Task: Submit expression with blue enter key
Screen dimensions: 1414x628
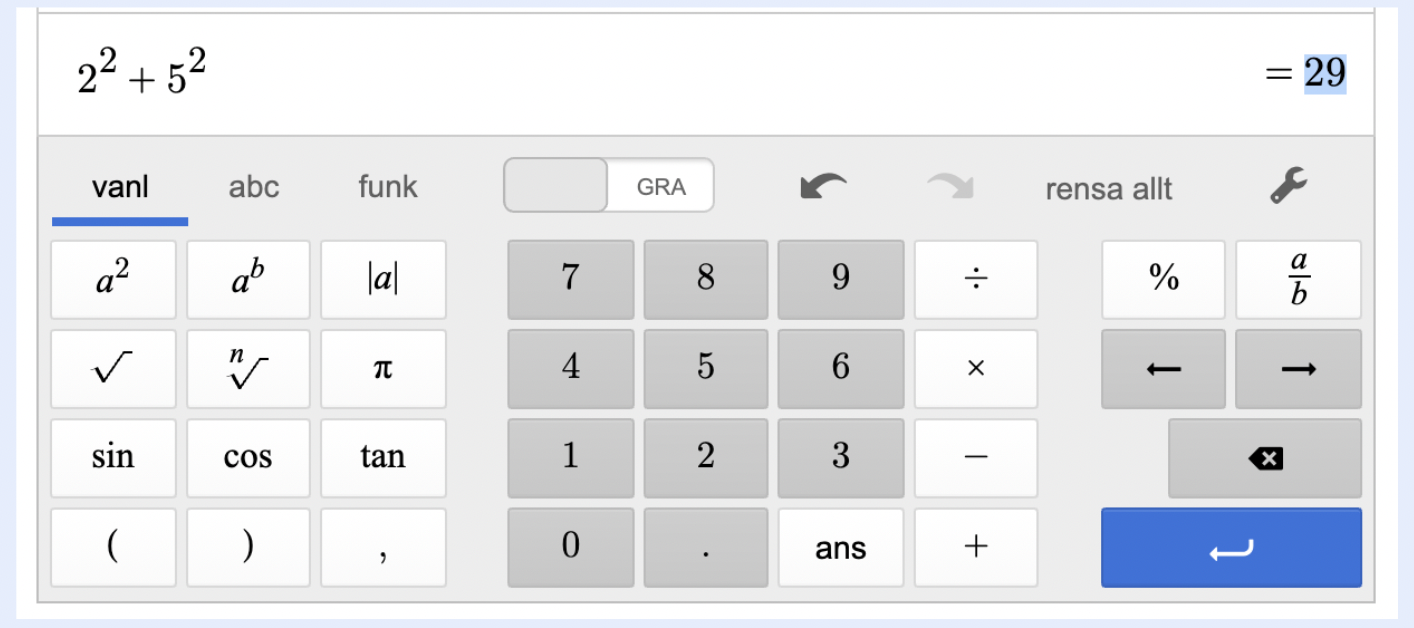Action: click(1231, 548)
